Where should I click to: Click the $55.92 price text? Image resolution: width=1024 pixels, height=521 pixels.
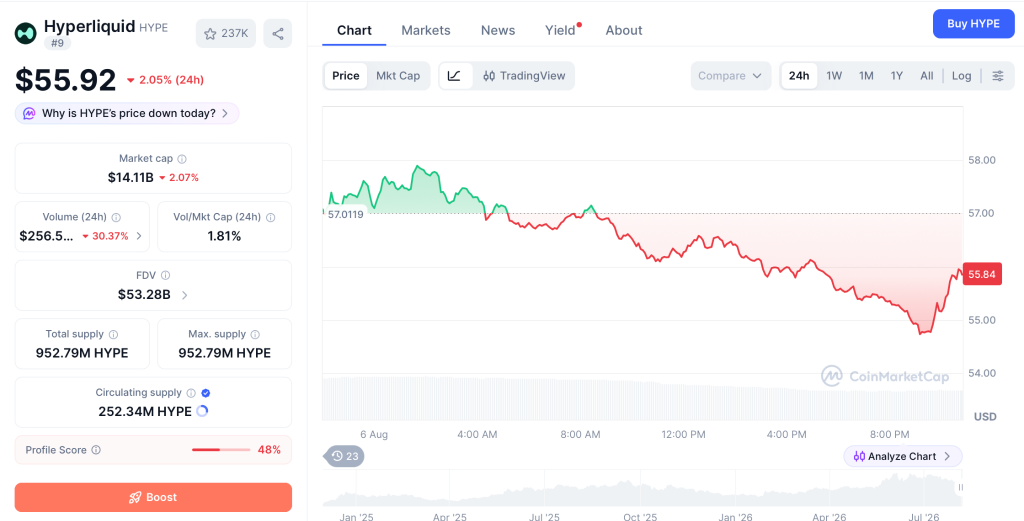[65, 80]
